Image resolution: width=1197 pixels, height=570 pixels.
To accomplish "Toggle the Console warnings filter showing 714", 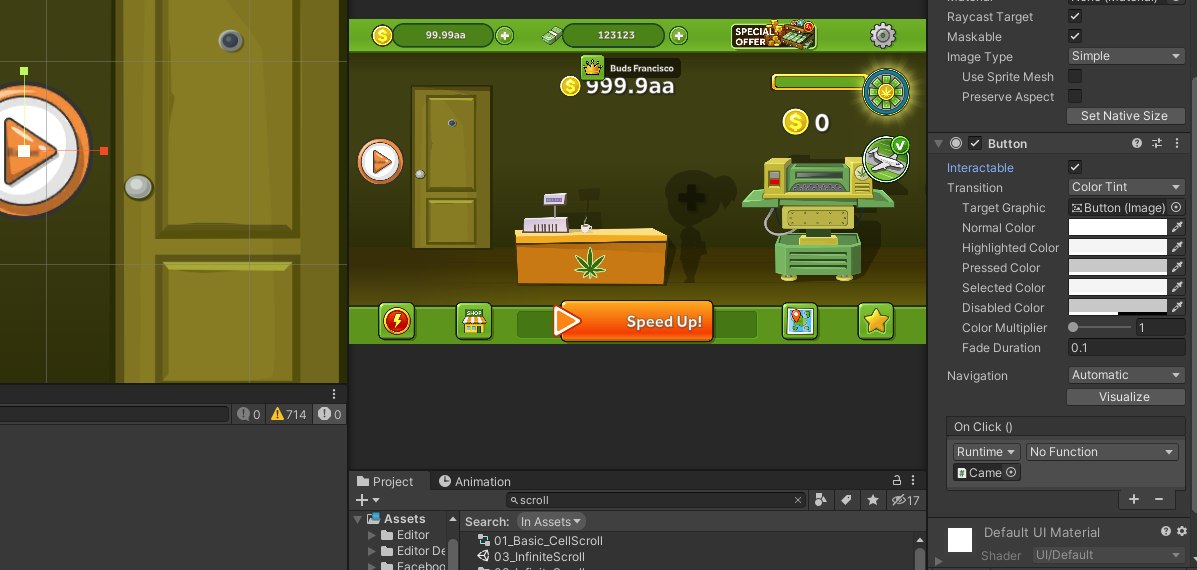I will pos(289,414).
